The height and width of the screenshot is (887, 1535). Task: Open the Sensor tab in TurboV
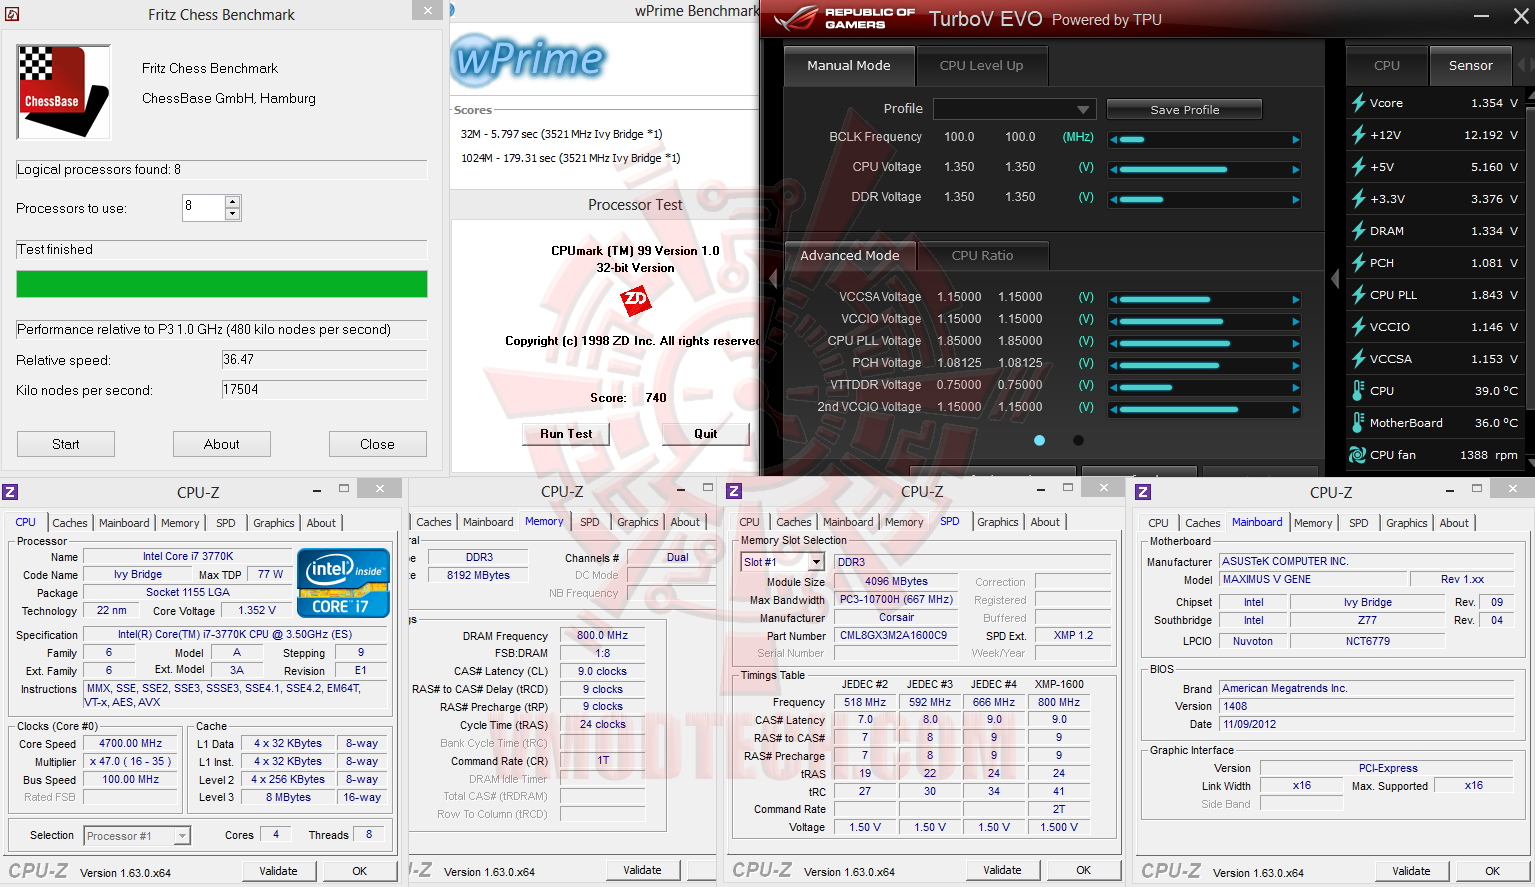click(1470, 66)
